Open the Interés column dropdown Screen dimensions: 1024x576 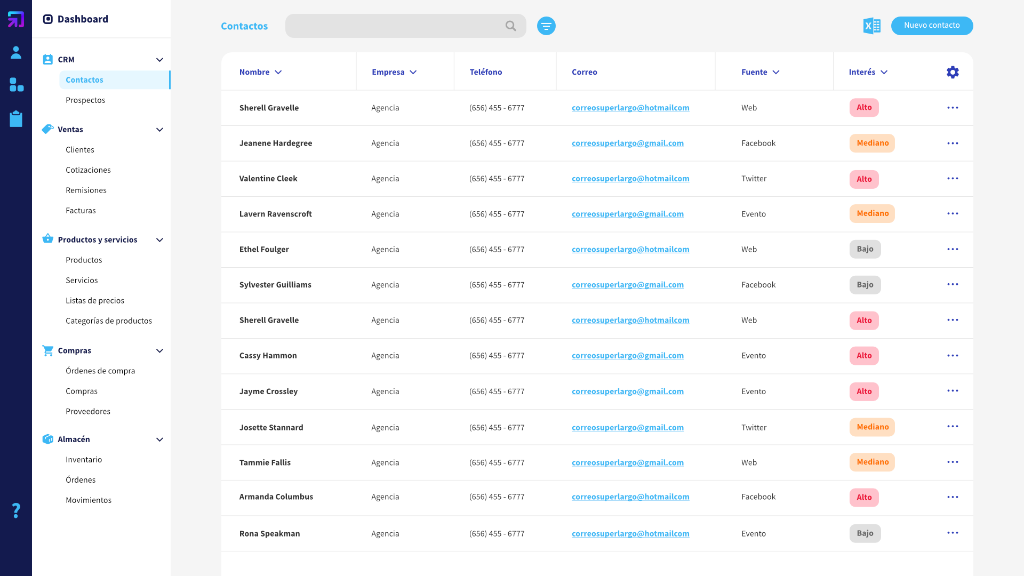tap(884, 72)
